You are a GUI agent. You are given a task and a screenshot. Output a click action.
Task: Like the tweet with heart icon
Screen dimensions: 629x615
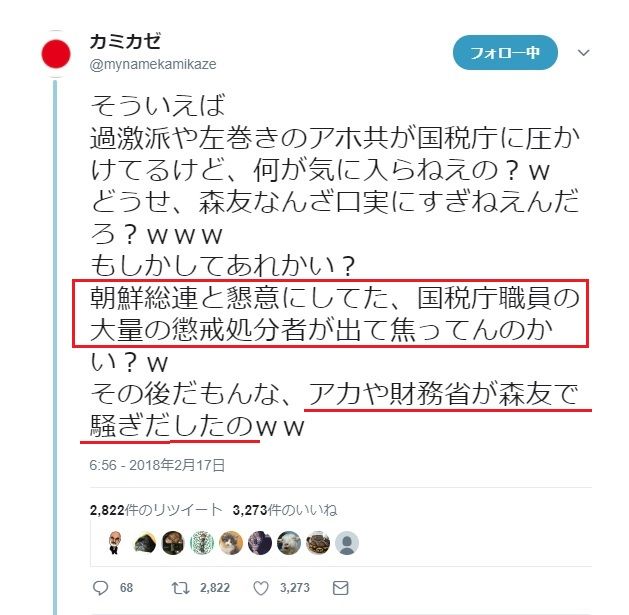(261, 588)
